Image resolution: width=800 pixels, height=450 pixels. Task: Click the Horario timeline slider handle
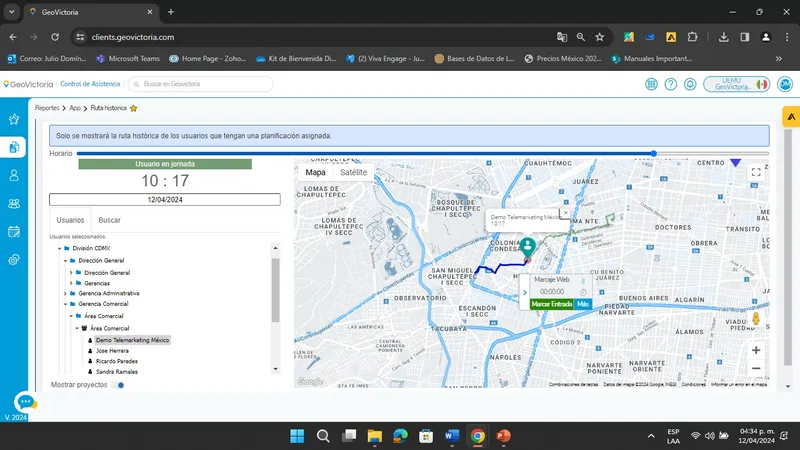pyautogui.click(x=654, y=153)
